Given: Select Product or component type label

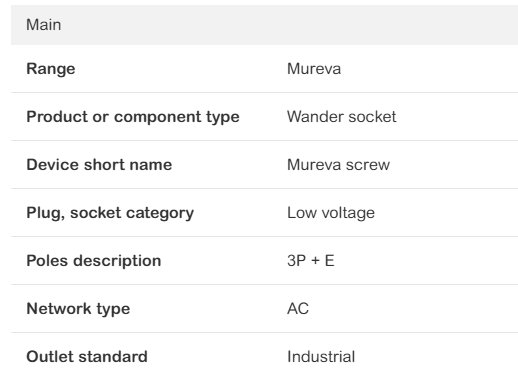Looking at the screenshot, I should pos(133,117).
